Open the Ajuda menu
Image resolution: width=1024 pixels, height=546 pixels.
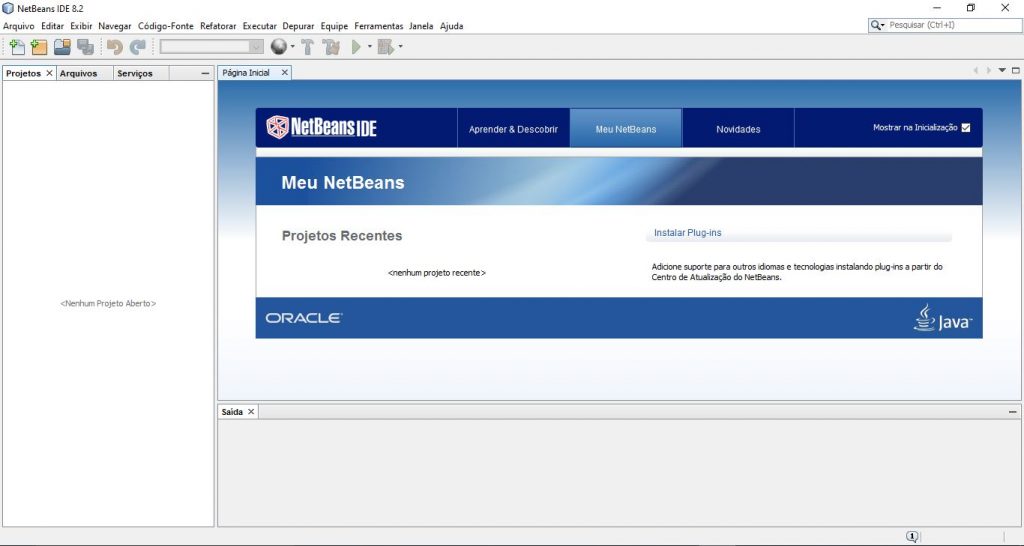451,26
